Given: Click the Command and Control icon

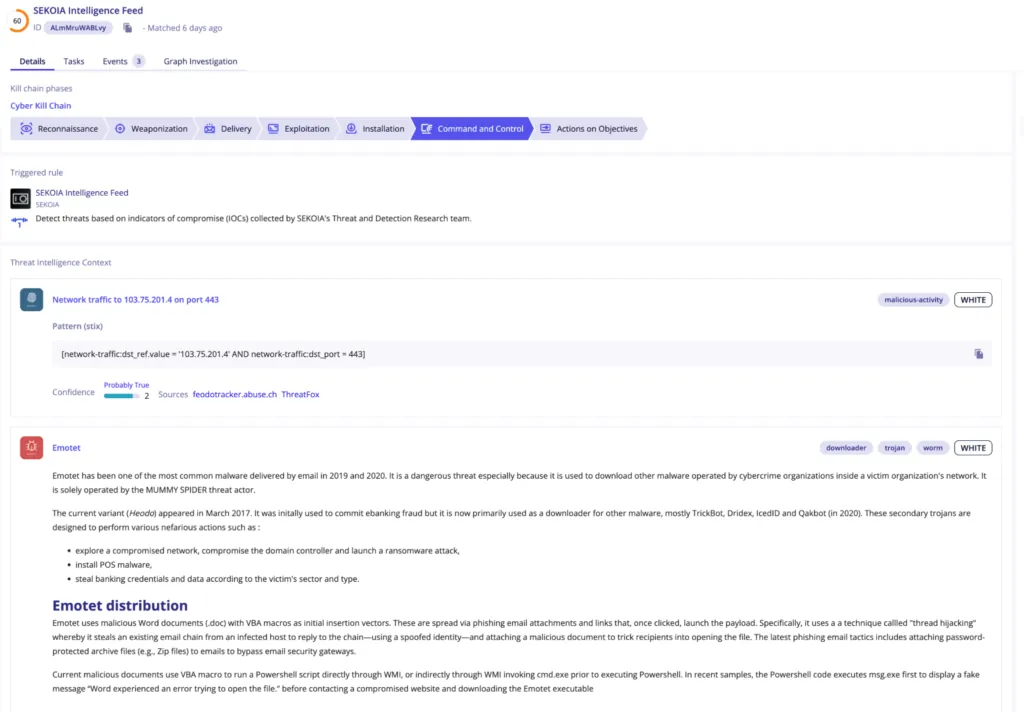Looking at the screenshot, I should pyautogui.click(x=426, y=129).
